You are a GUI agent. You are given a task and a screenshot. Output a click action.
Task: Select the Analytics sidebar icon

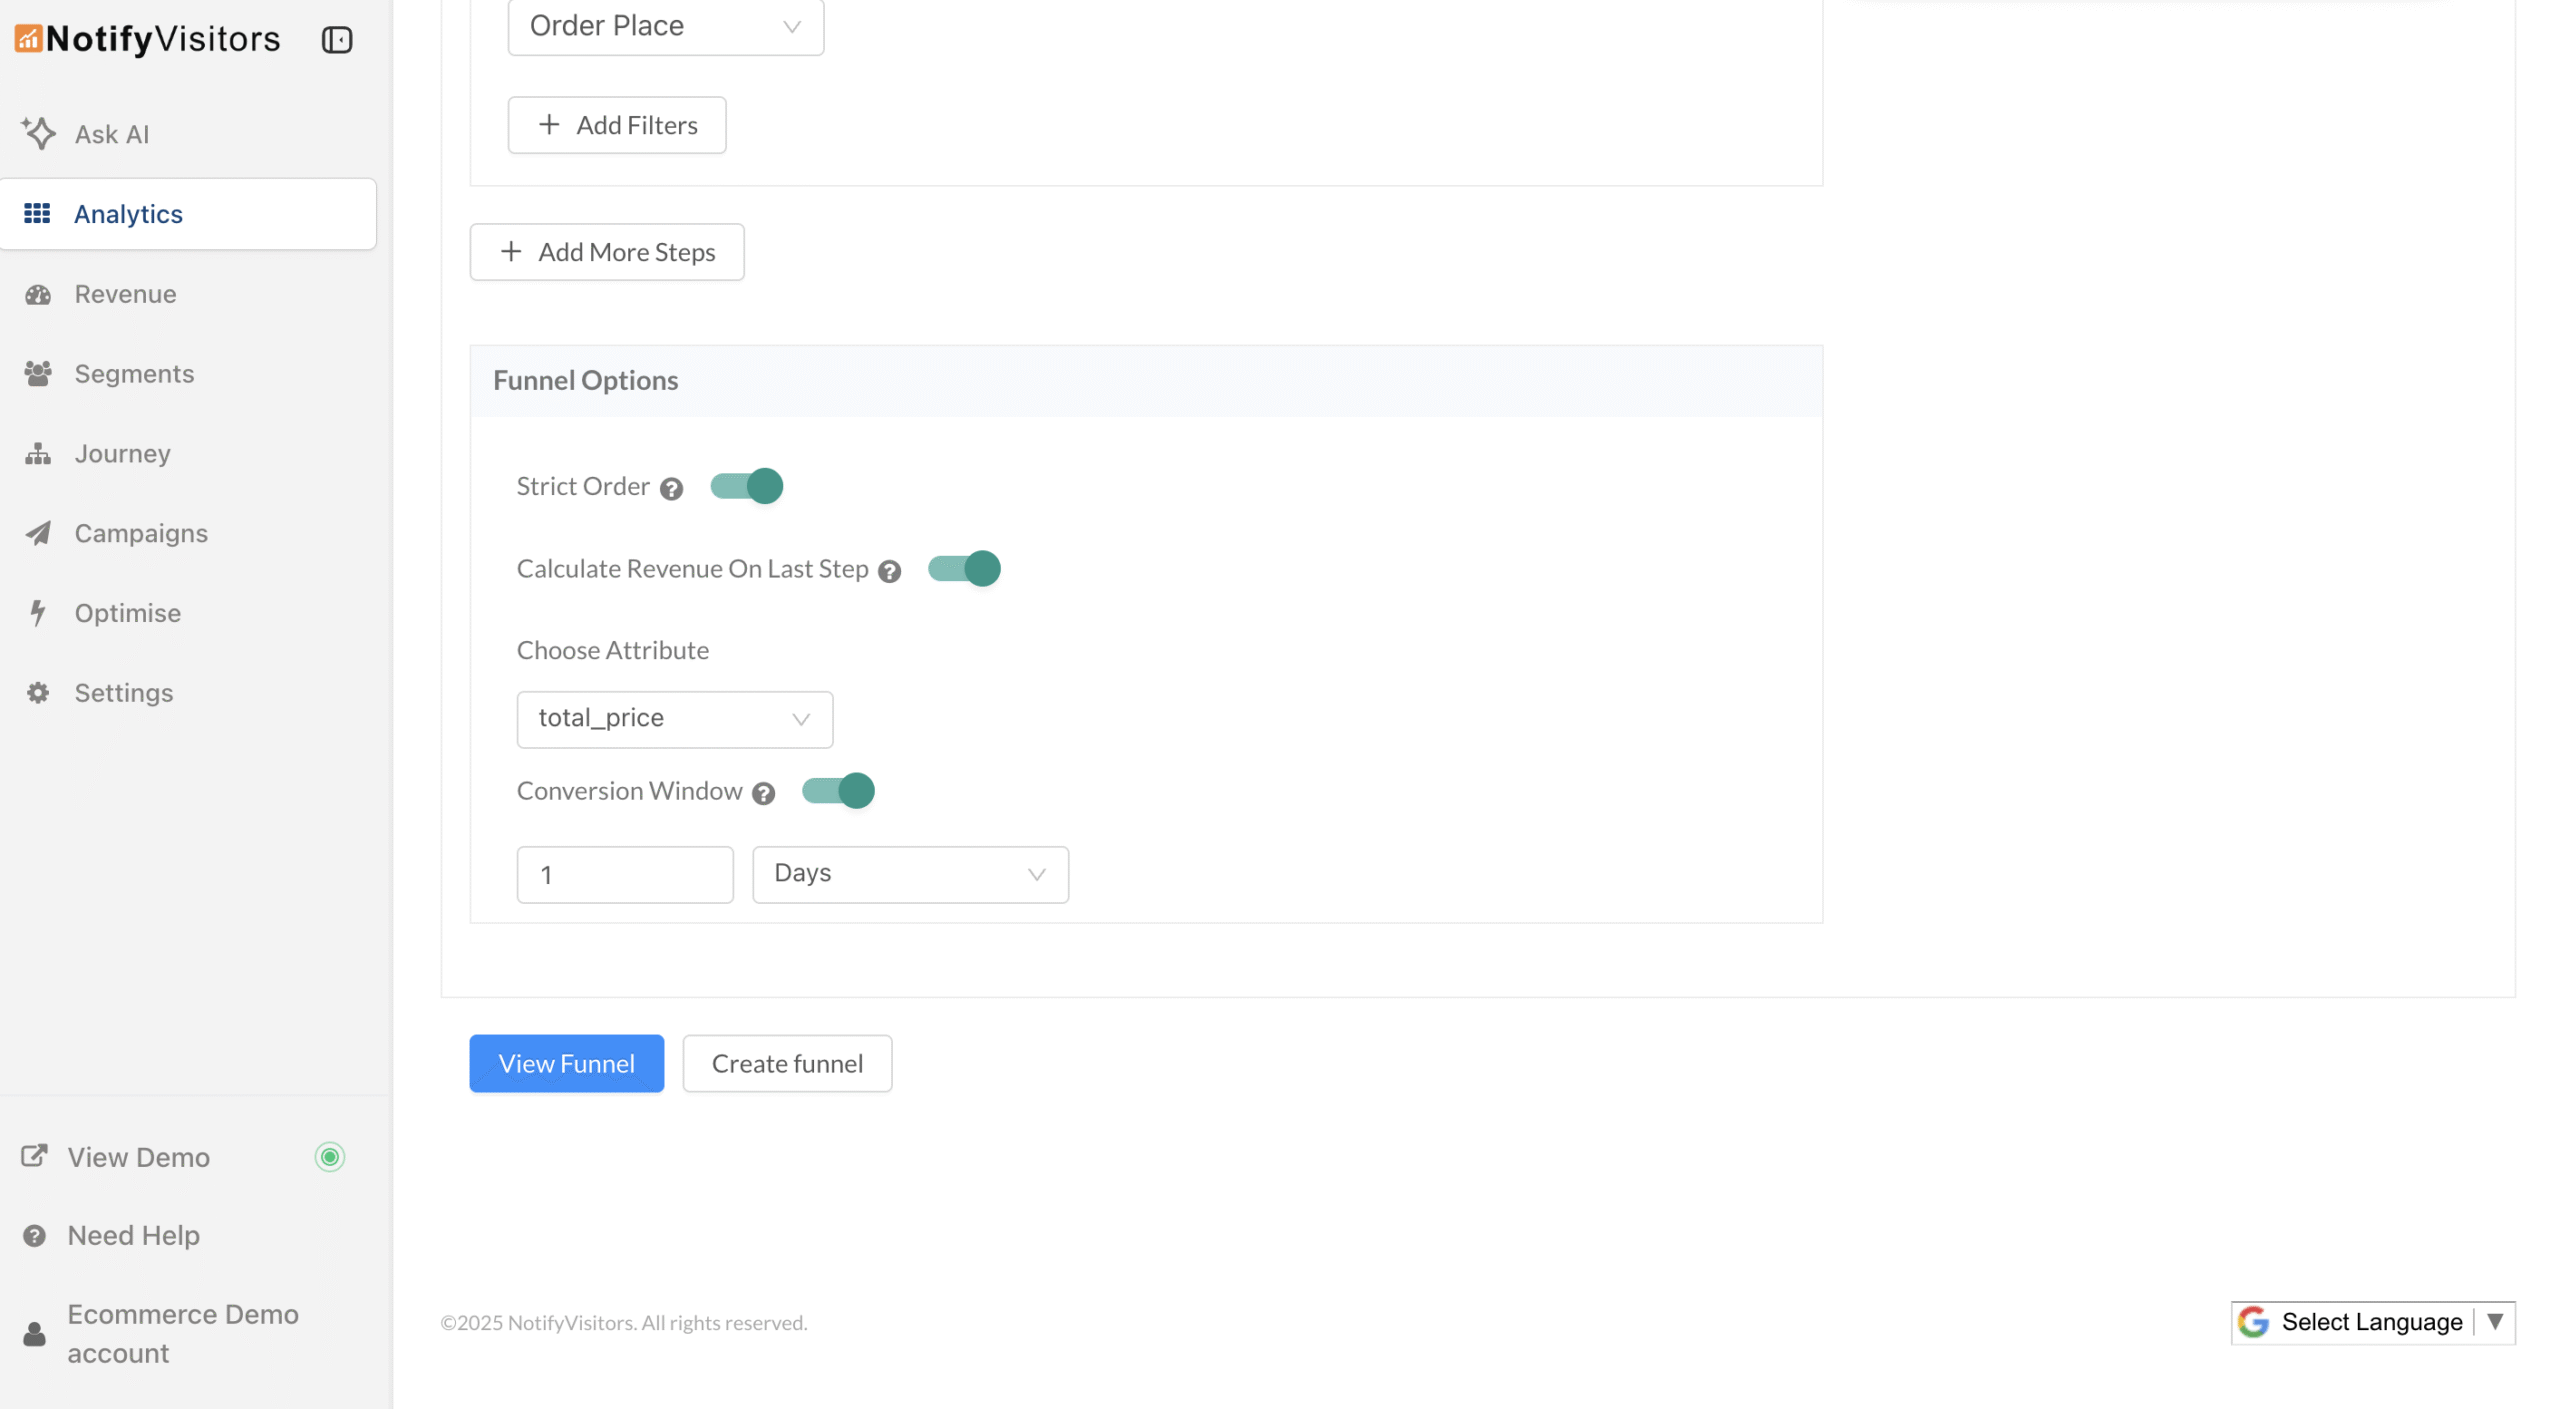tap(37, 213)
